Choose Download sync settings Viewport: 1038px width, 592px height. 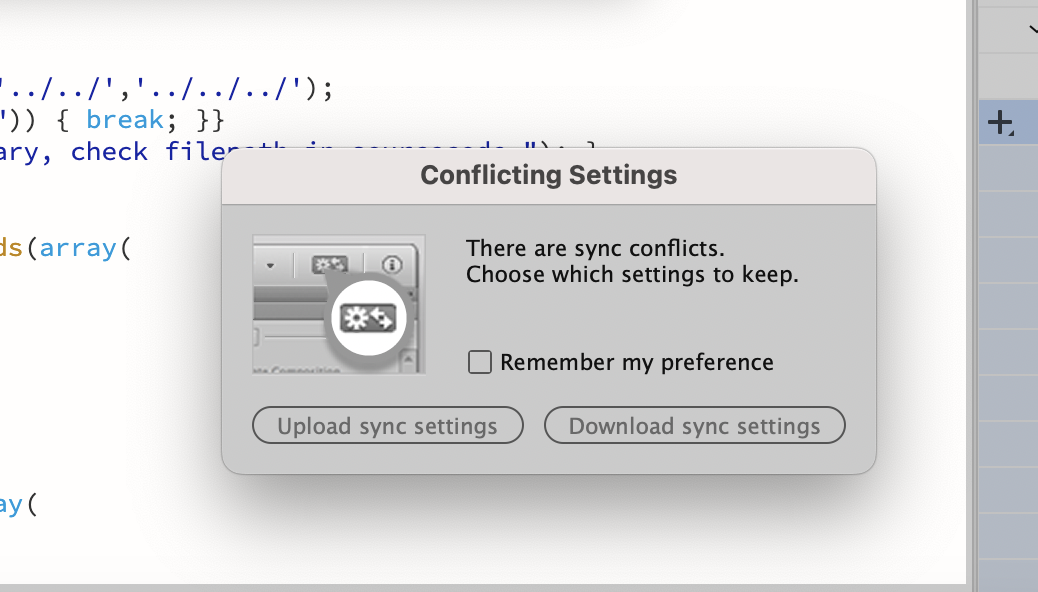[x=694, y=425]
